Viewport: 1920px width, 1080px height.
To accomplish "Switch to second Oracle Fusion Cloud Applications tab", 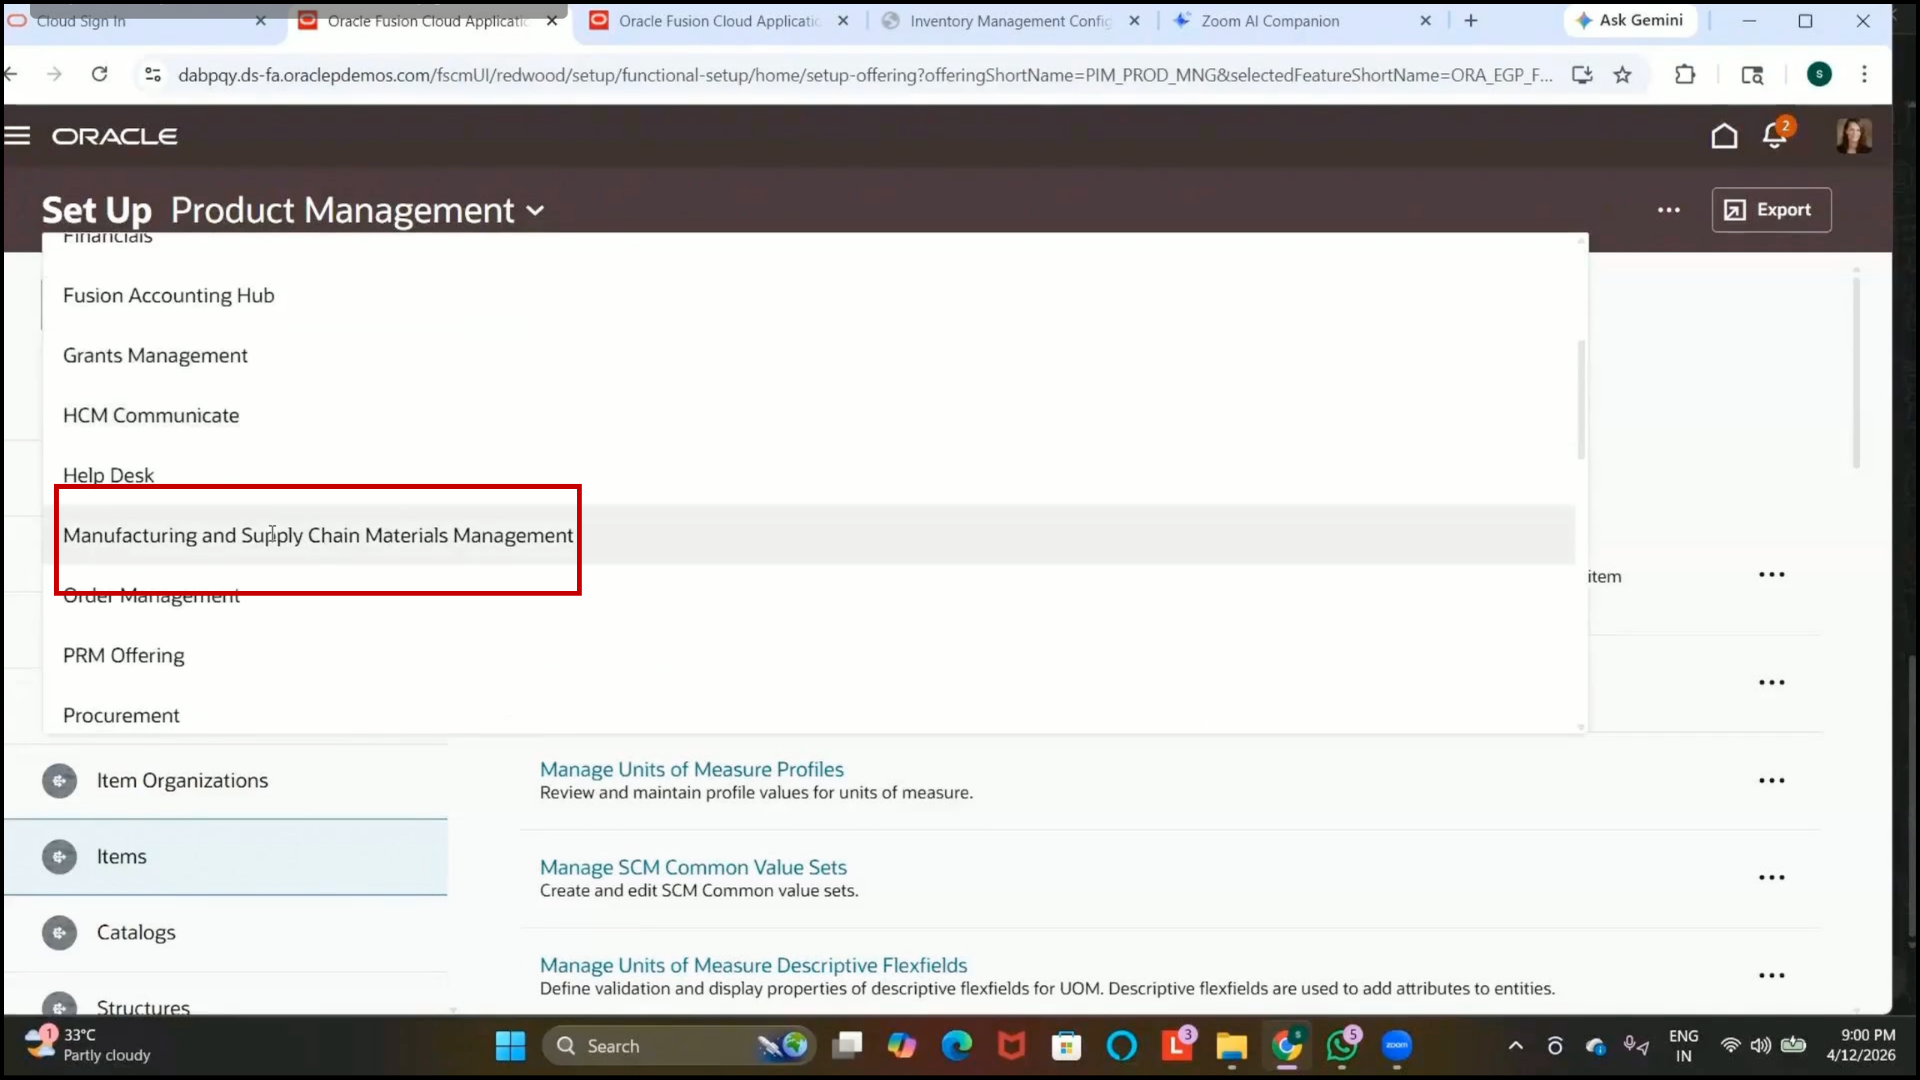I will point(718,20).
